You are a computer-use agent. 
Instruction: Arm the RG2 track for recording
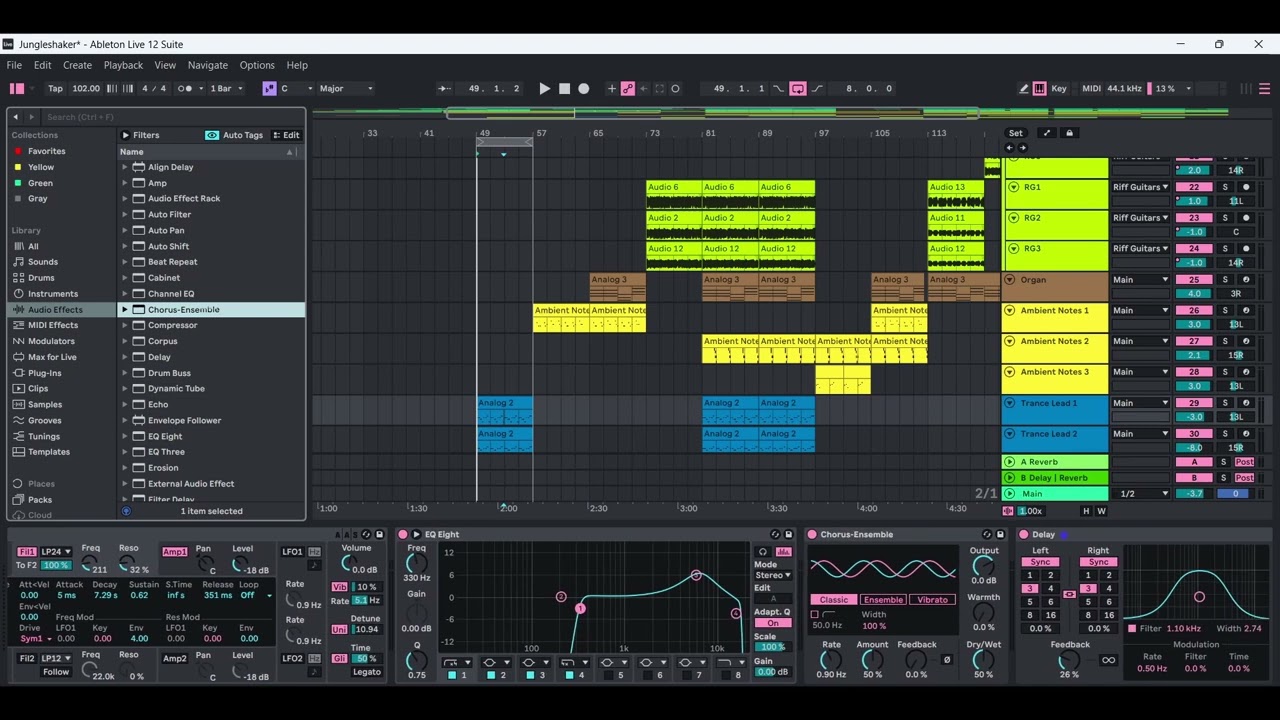coord(1246,218)
